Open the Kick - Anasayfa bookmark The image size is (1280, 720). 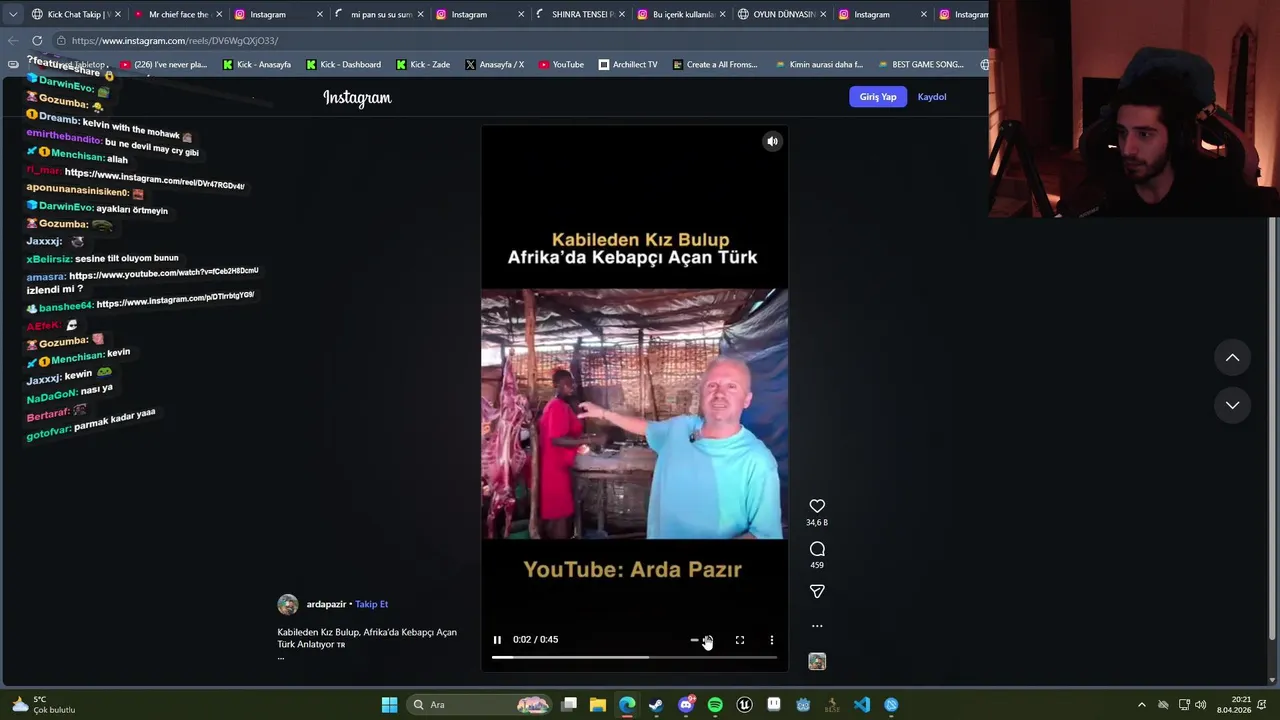(x=257, y=64)
